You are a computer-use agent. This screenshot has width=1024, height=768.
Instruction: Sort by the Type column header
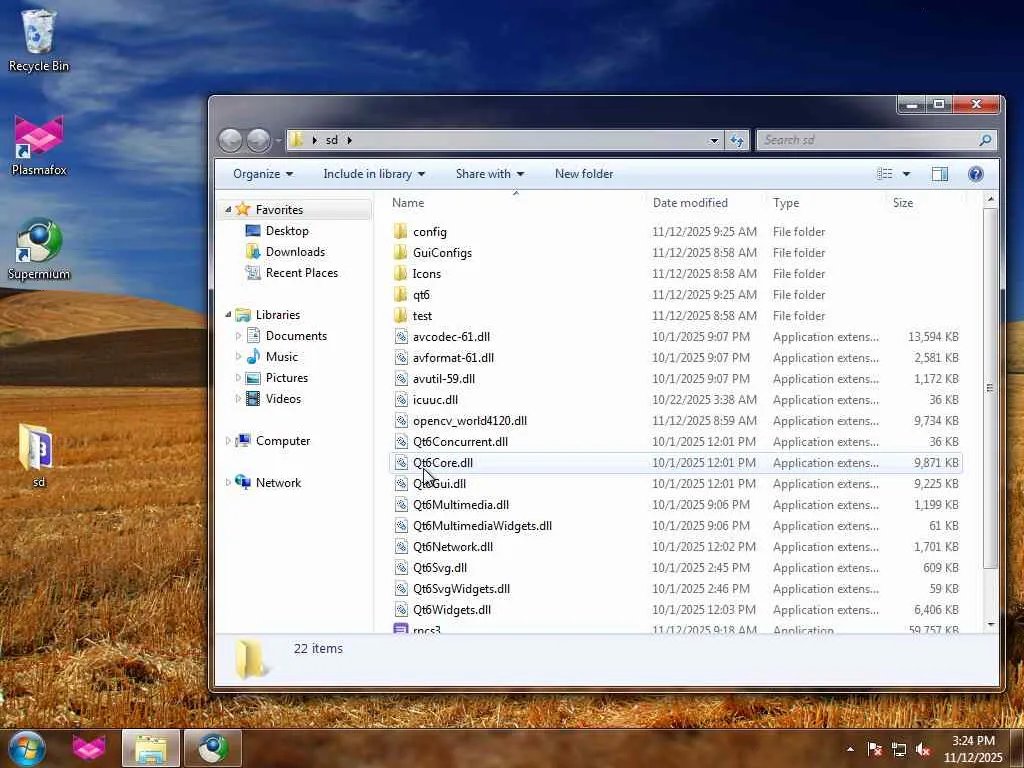click(827, 203)
